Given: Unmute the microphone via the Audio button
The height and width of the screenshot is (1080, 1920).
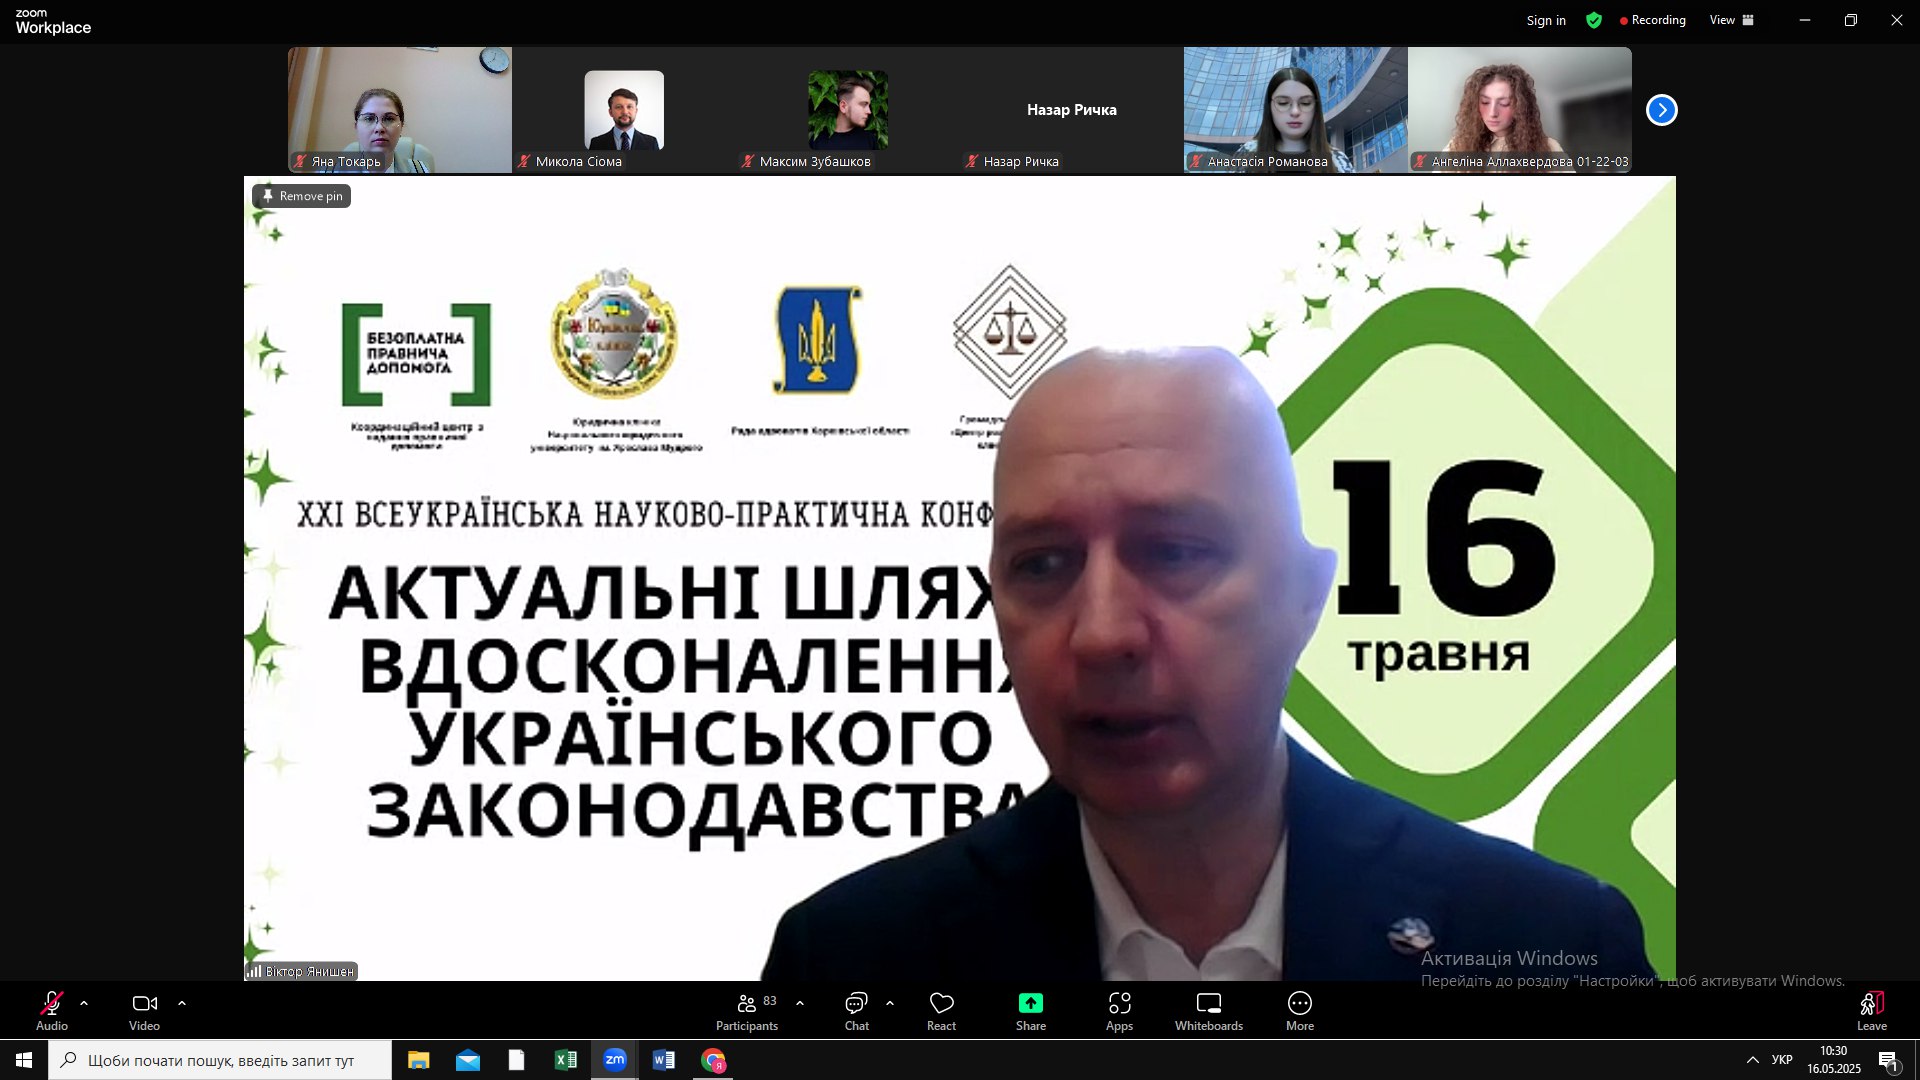Looking at the screenshot, I should click(52, 1004).
